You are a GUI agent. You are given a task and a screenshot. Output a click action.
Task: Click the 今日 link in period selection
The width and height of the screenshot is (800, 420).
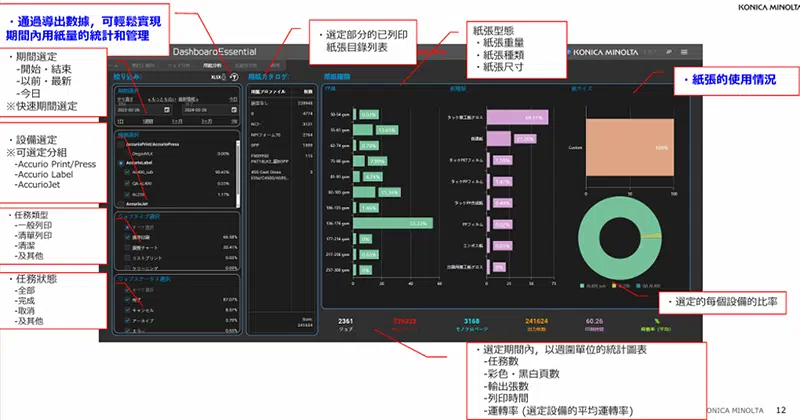tap(233, 99)
